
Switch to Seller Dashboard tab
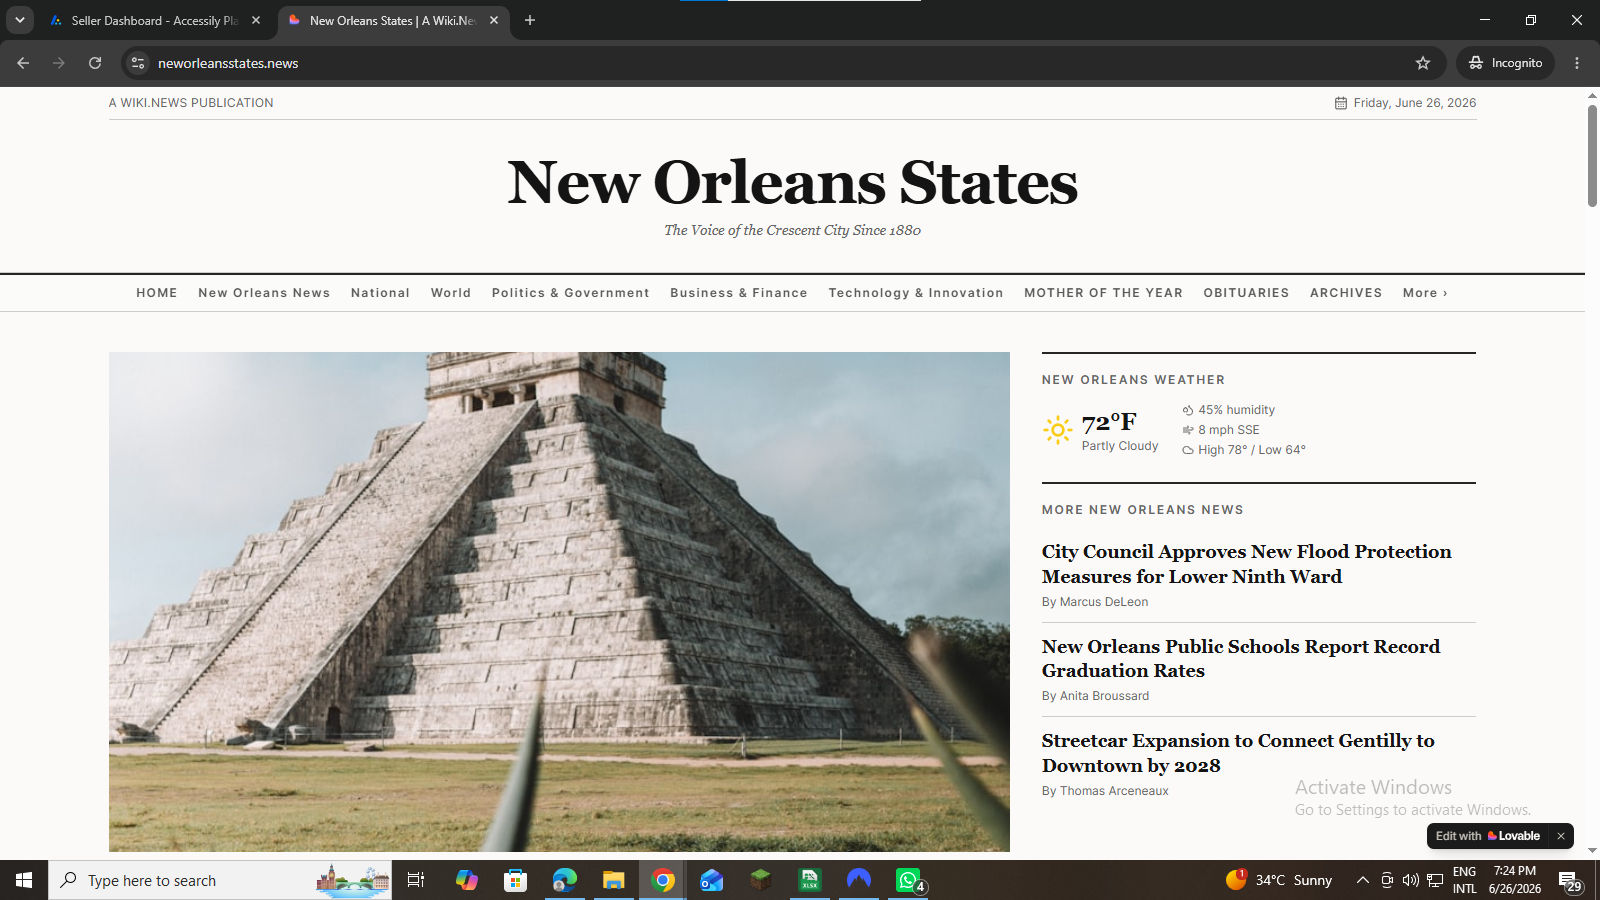pos(154,20)
